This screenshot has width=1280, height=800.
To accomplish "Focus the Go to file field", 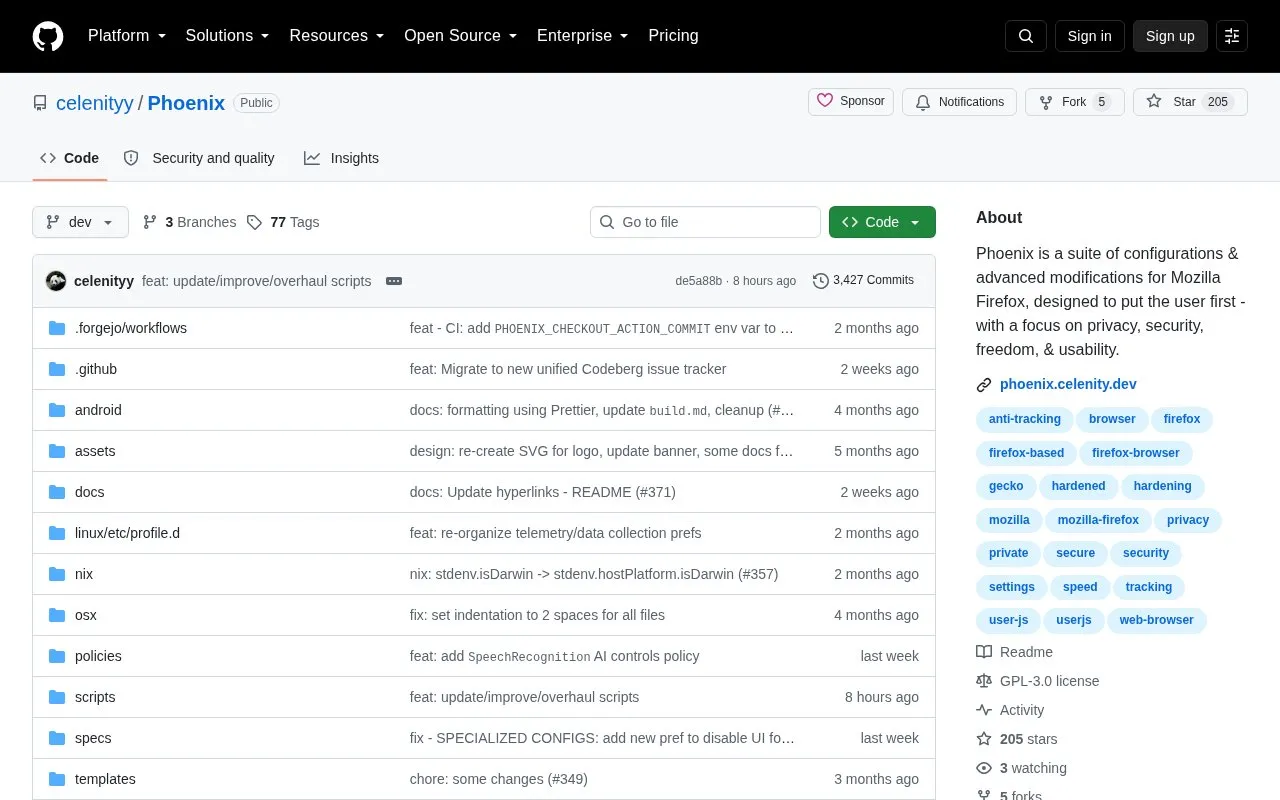I will [x=705, y=222].
